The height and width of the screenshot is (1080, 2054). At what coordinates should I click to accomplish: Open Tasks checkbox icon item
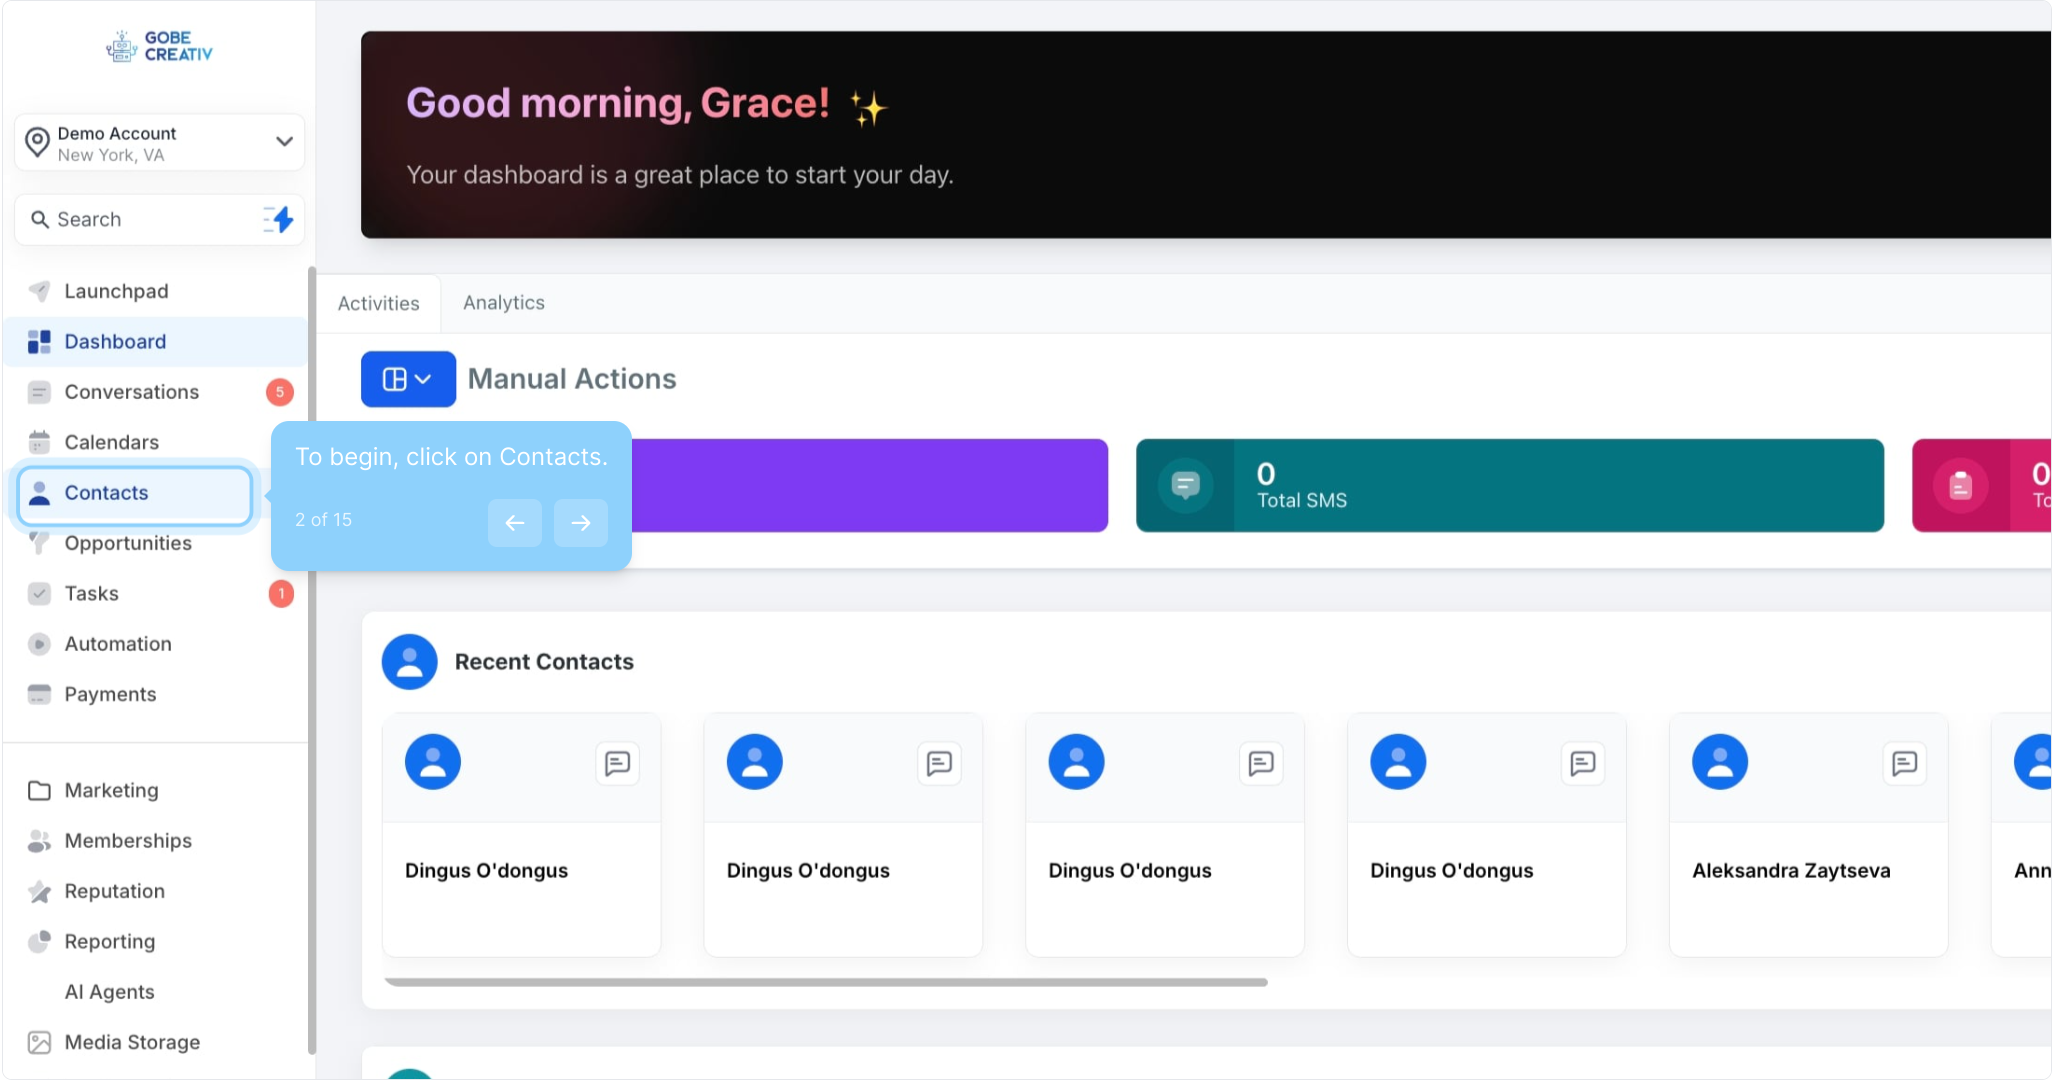(91, 594)
